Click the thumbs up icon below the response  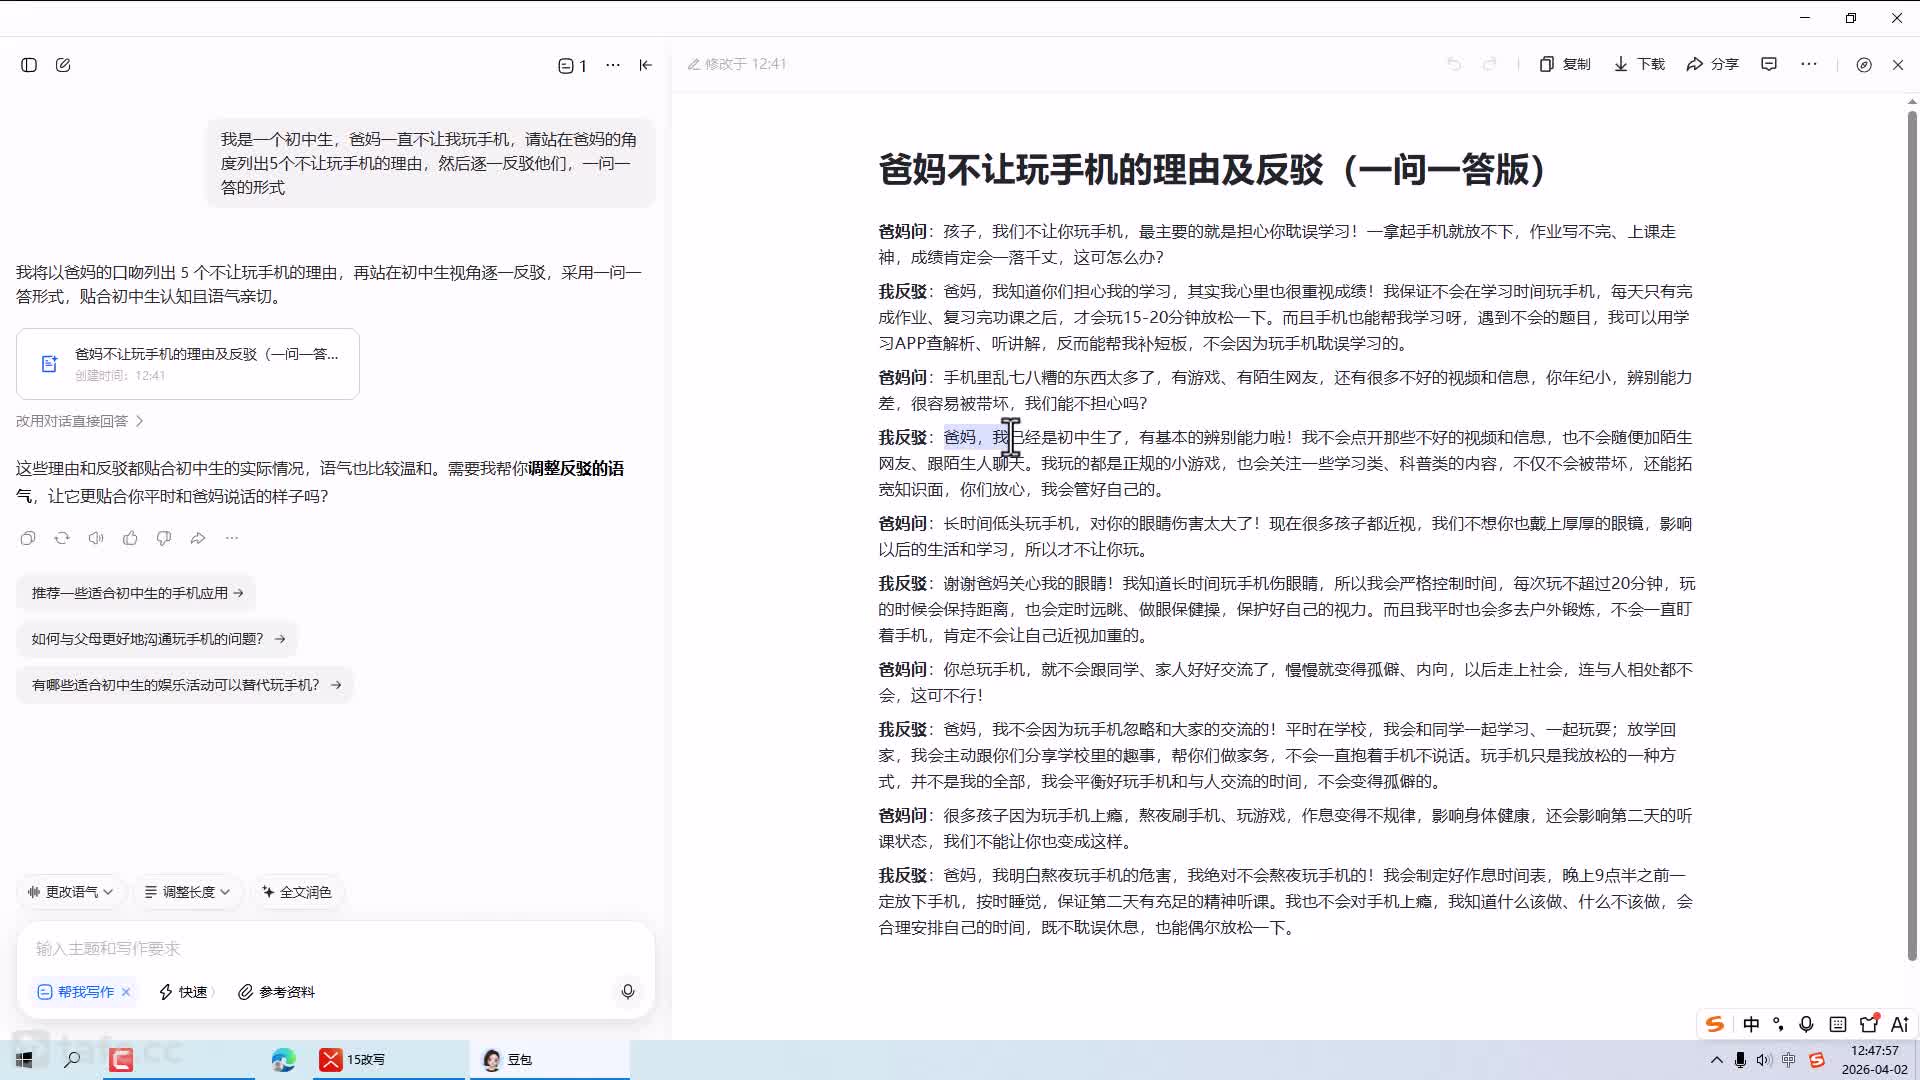pyautogui.click(x=130, y=538)
